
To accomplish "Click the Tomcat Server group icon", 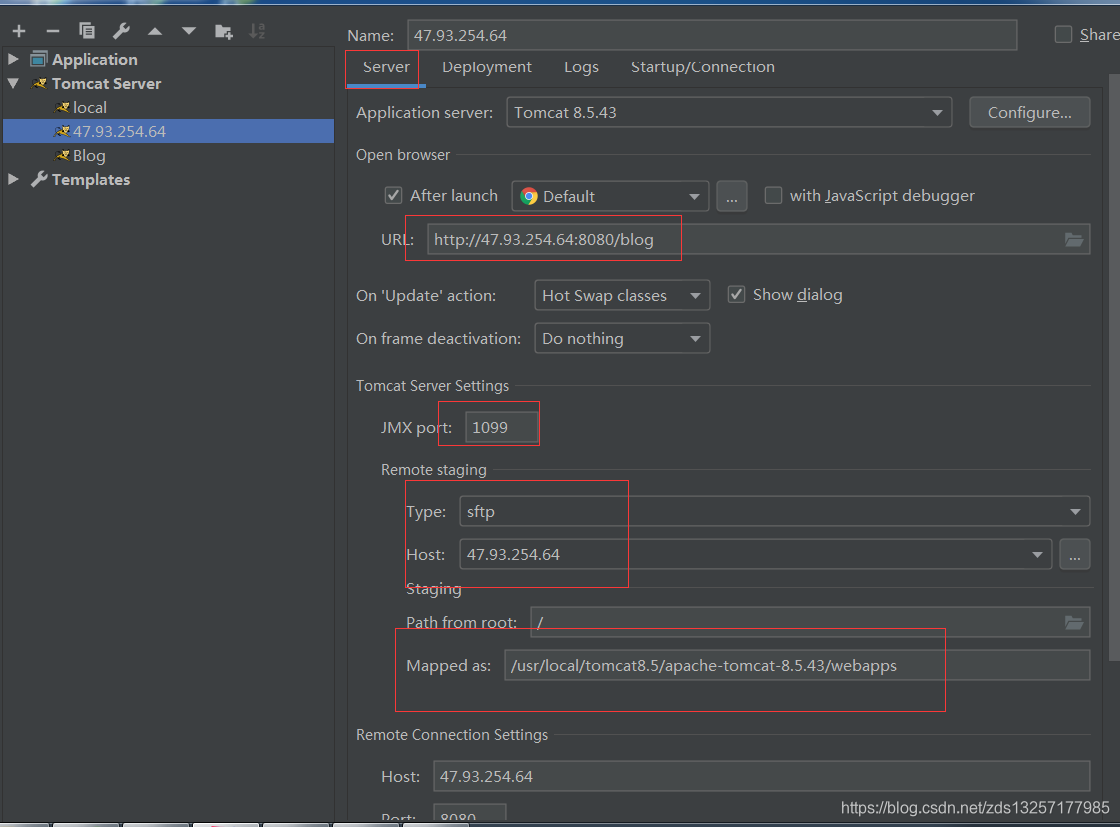I will (x=40, y=84).
